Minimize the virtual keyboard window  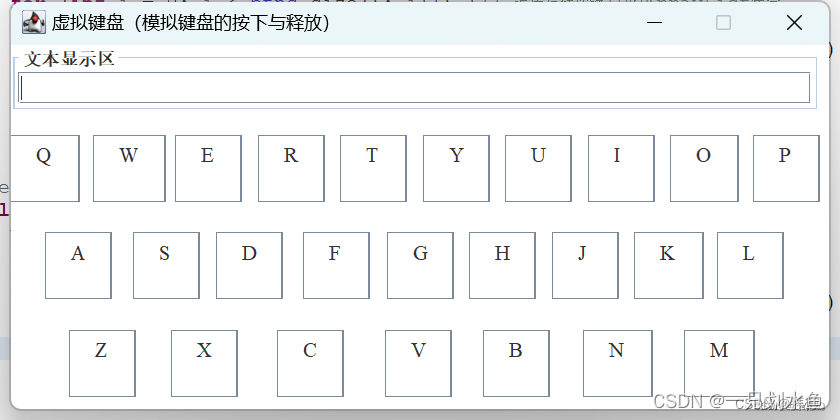click(x=655, y=22)
